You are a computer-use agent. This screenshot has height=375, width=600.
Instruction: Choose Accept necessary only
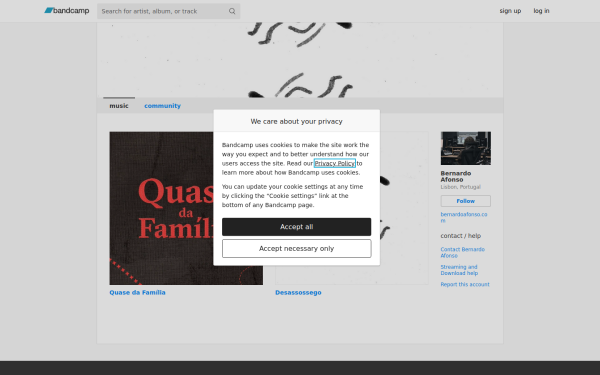pos(297,249)
